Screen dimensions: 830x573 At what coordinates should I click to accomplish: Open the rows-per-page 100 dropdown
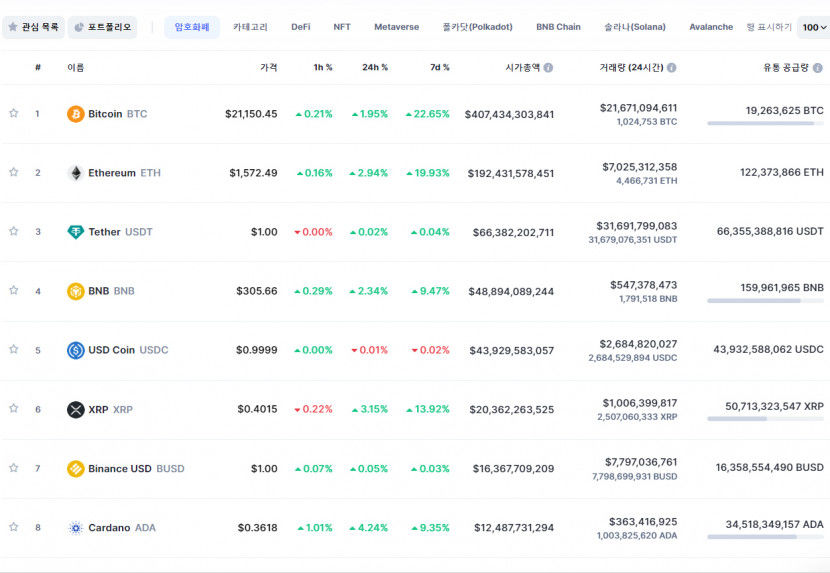814,28
